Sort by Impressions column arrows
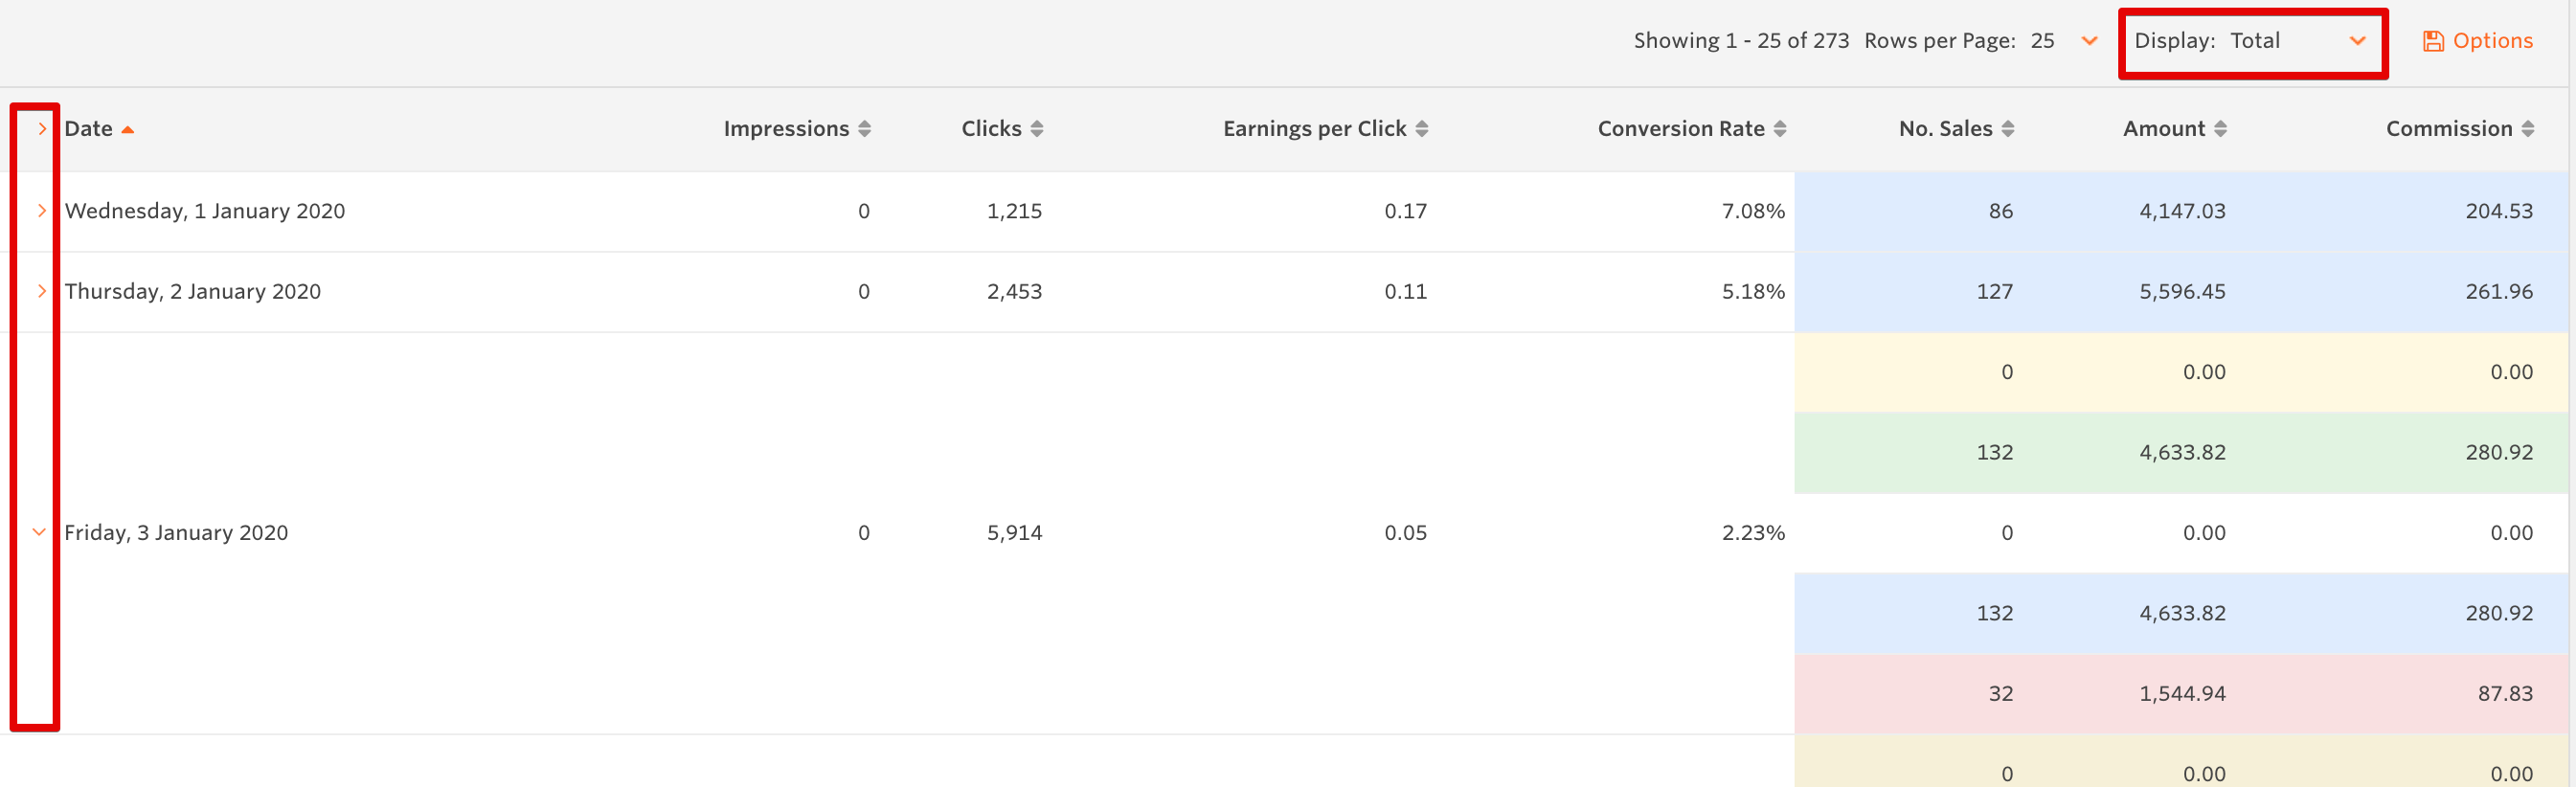This screenshot has width=2576, height=787. click(x=864, y=129)
